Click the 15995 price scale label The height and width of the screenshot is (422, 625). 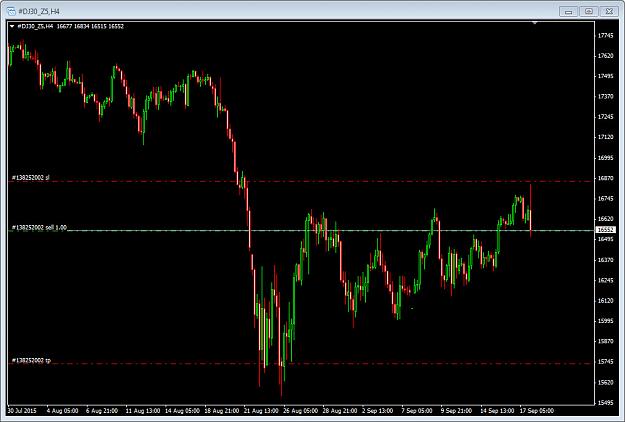pos(605,321)
